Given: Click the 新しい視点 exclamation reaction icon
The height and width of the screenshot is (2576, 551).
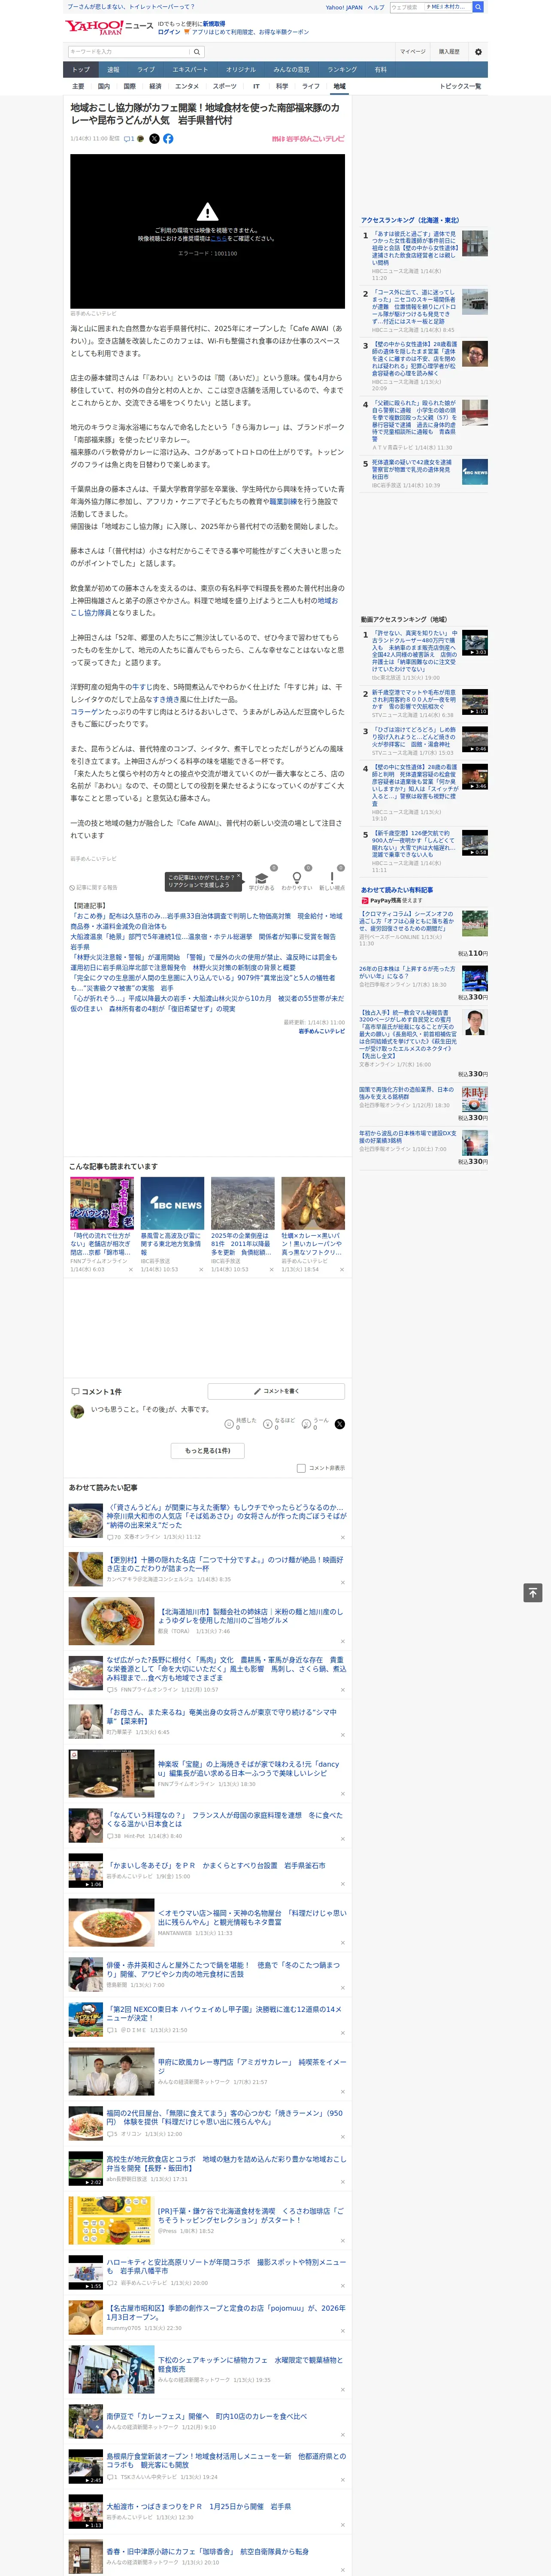Looking at the screenshot, I should [x=332, y=877].
